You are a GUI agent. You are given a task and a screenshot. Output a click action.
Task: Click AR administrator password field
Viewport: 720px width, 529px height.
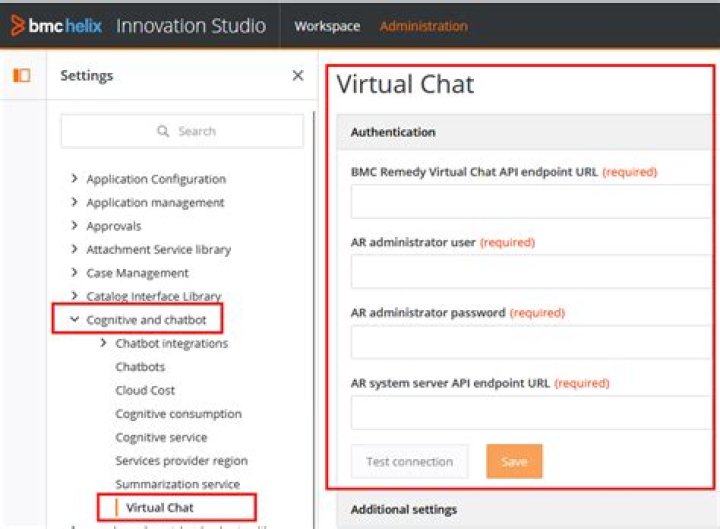(x=530, y=342)
